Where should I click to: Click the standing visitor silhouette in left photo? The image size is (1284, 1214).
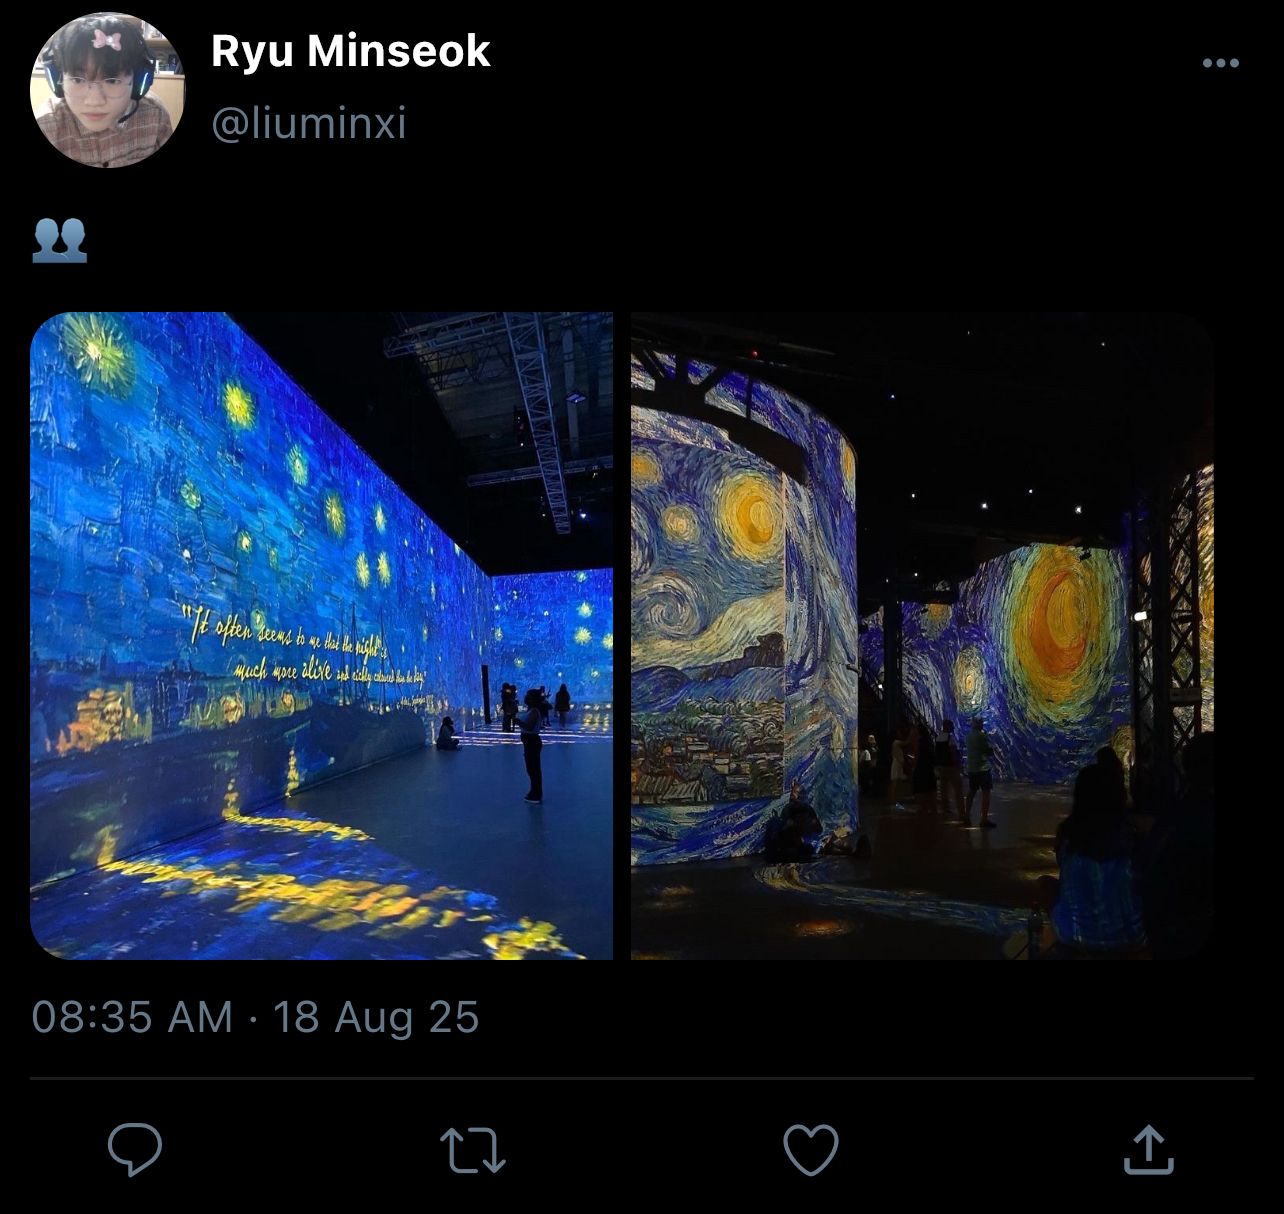pos(531,746)
